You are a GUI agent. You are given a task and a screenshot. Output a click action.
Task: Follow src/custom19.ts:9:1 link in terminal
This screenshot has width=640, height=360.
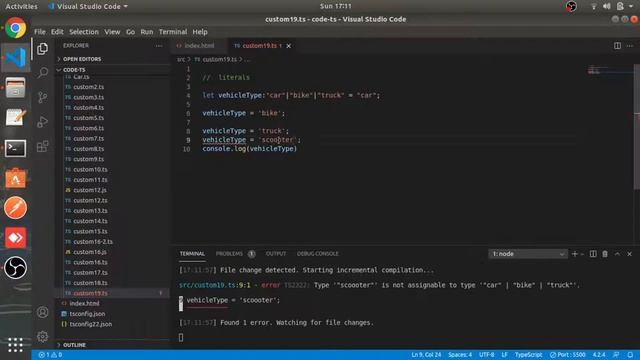tap(215, 285)
